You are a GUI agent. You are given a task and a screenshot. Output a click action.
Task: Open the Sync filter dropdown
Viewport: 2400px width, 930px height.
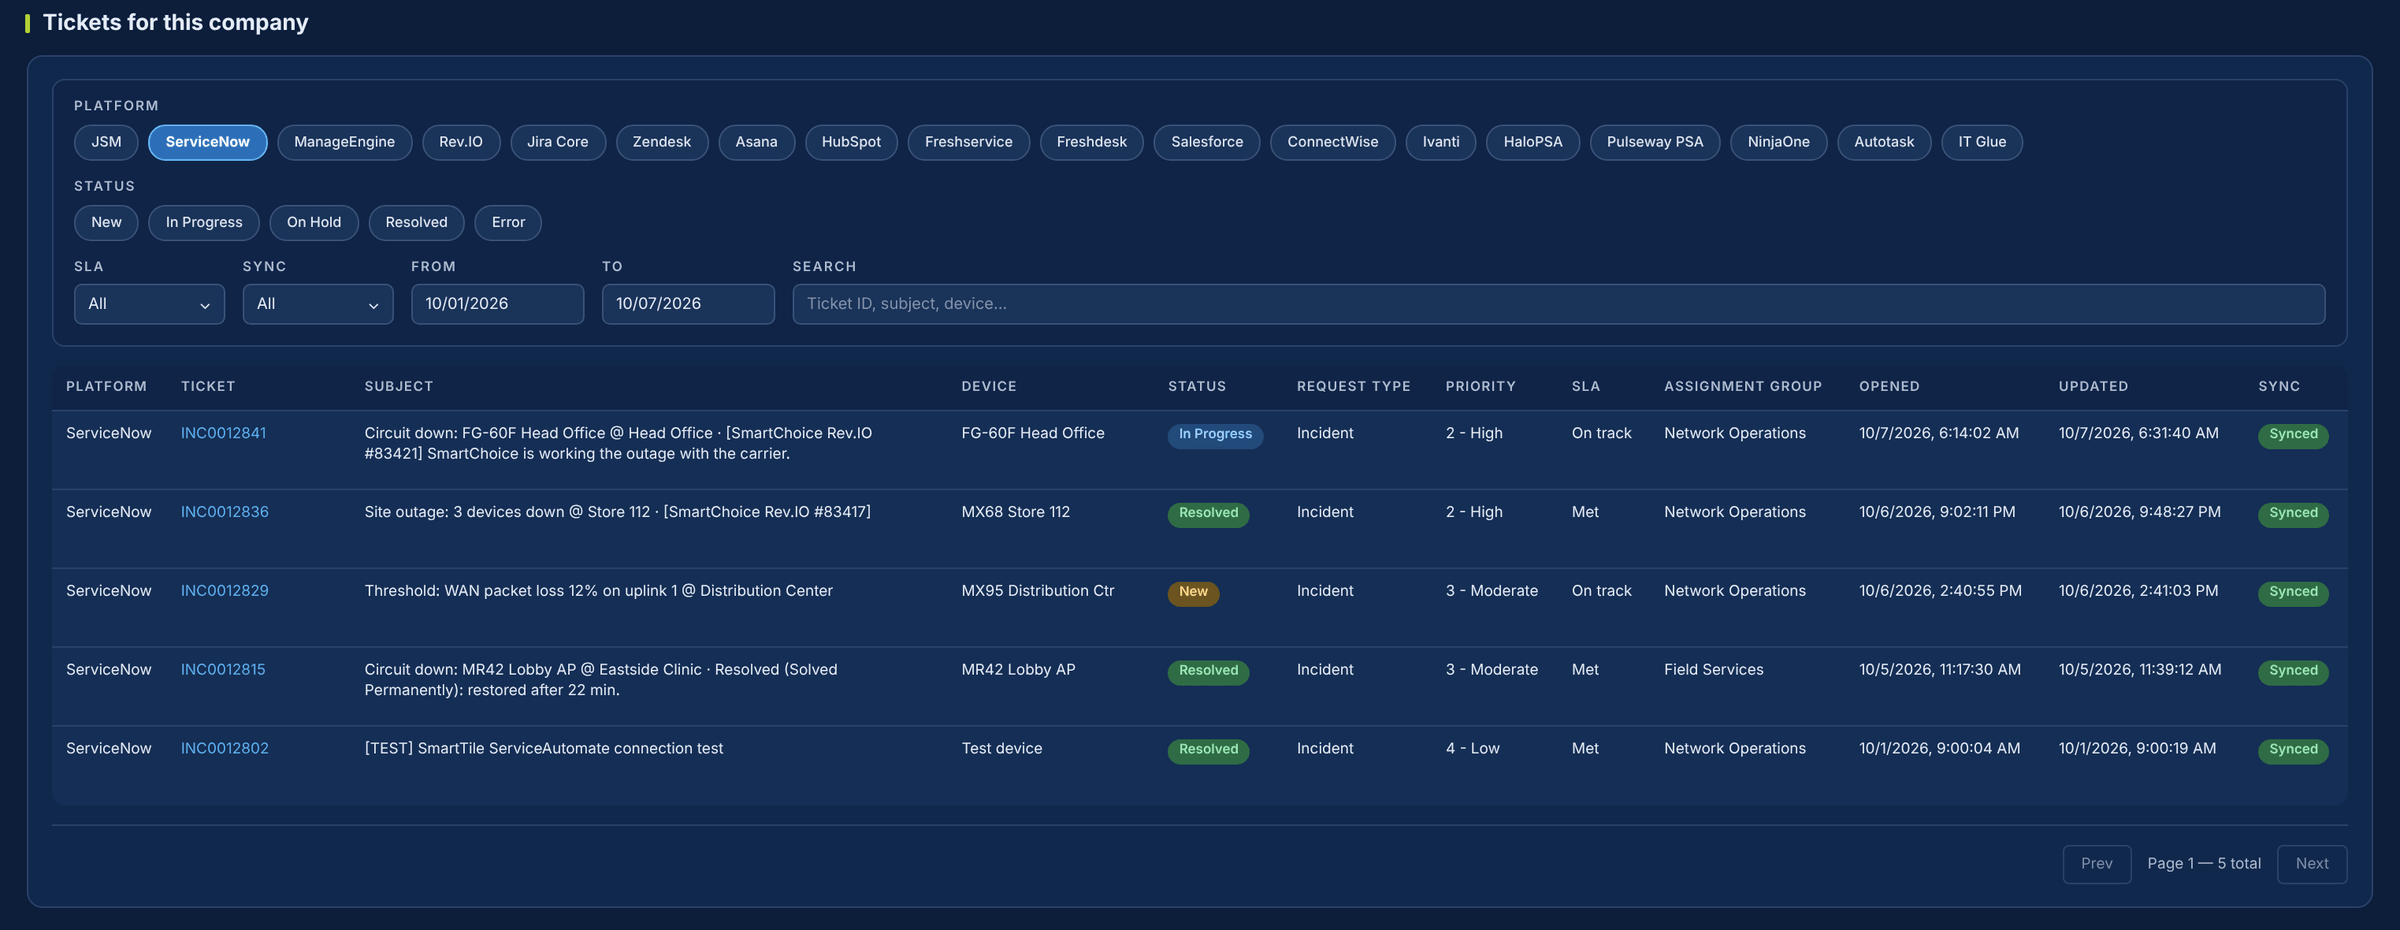(318, 304)
